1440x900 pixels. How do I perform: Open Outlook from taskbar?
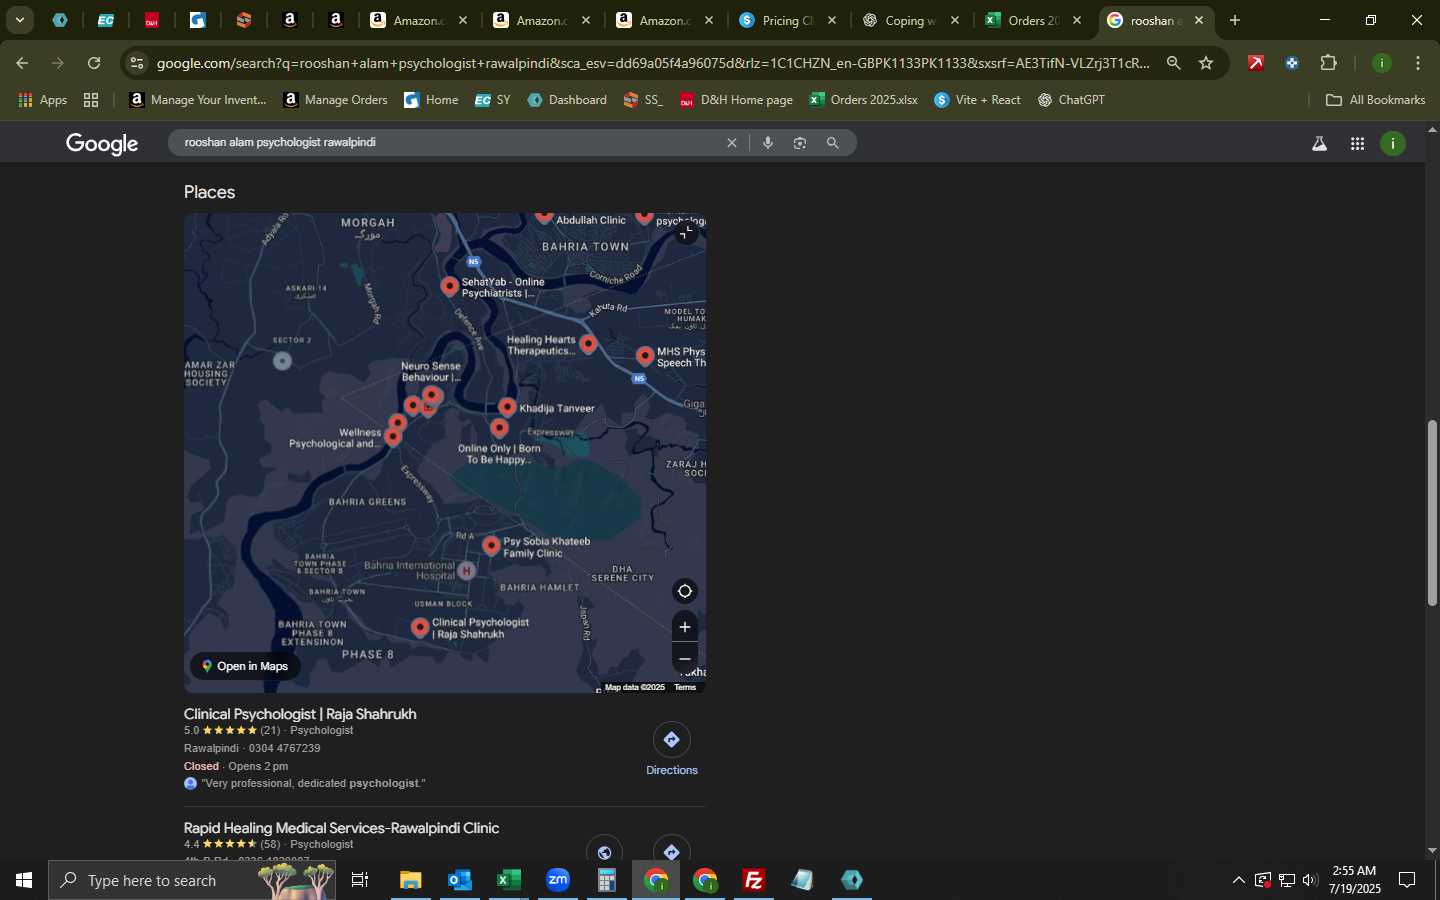tap(460, 880)
